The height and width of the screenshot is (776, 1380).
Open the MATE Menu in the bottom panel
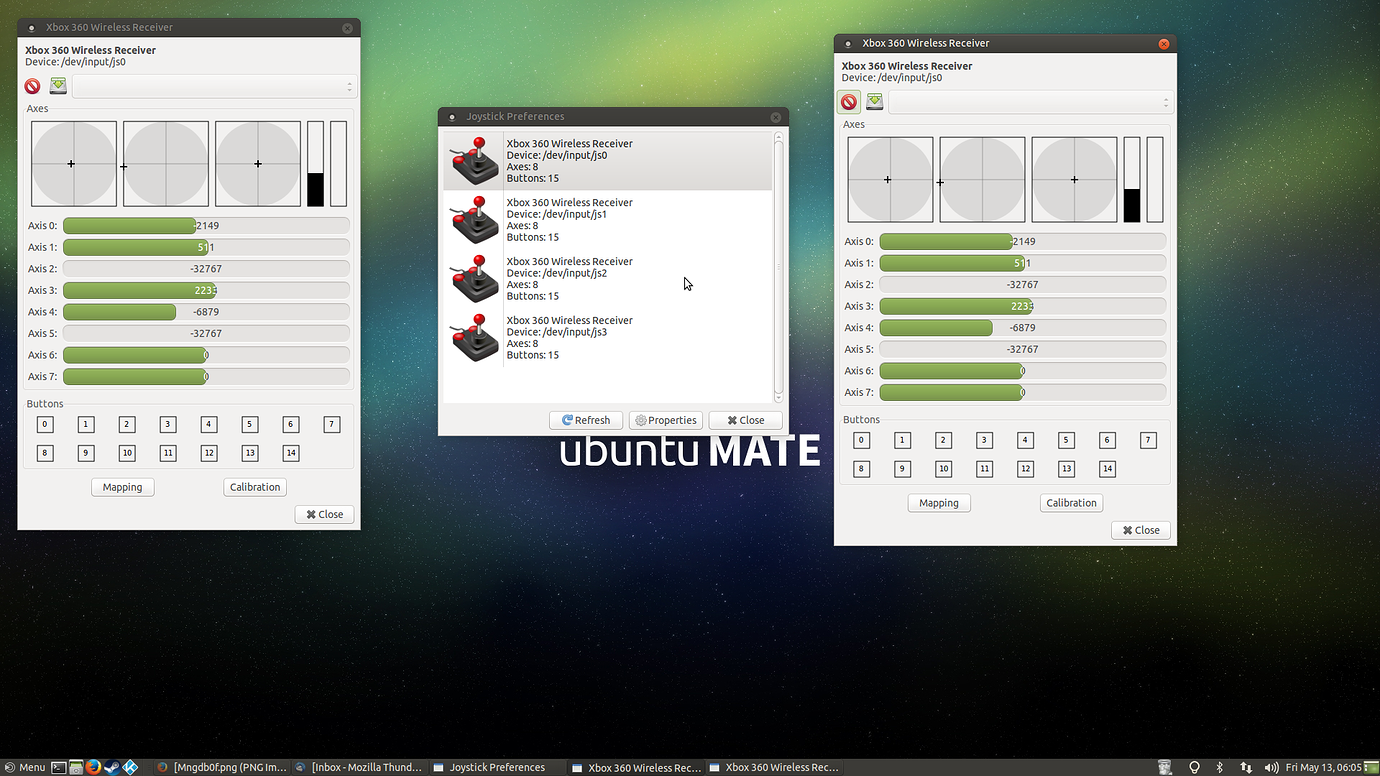pos(24,768)
